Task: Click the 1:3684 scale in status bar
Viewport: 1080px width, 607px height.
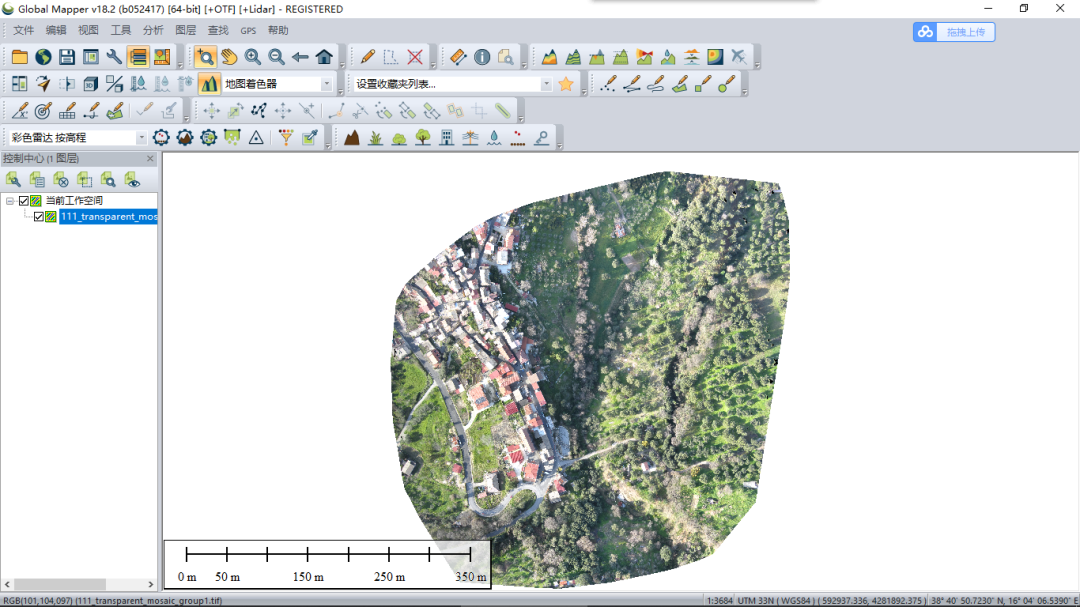Action: coord(719,601)
